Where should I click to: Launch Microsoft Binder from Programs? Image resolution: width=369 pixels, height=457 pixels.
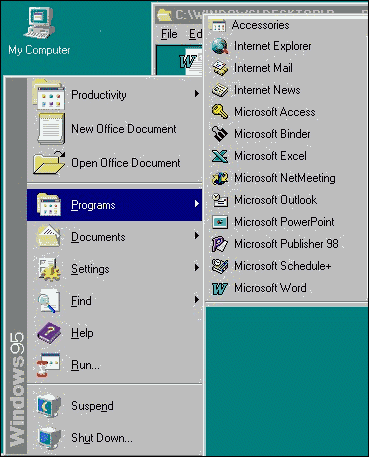tap(287, 134)
